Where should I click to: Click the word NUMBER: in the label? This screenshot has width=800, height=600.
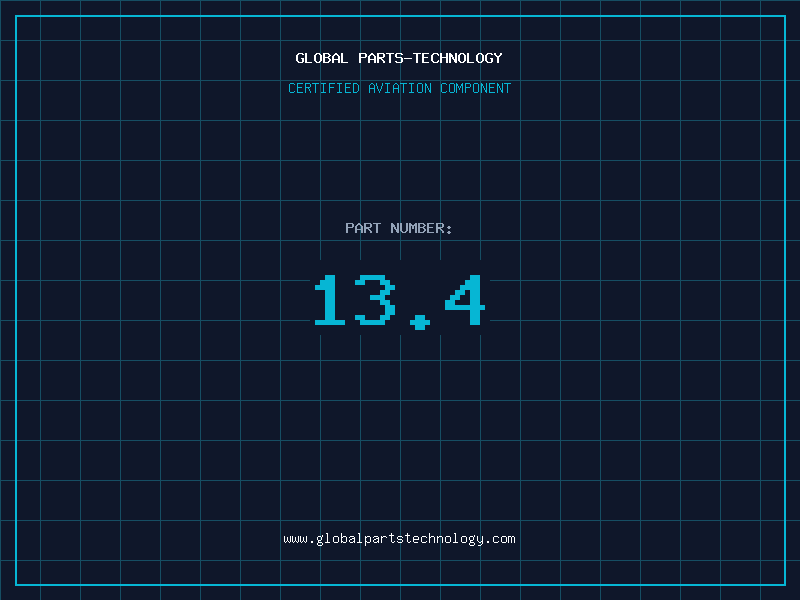tap(421, 229)
